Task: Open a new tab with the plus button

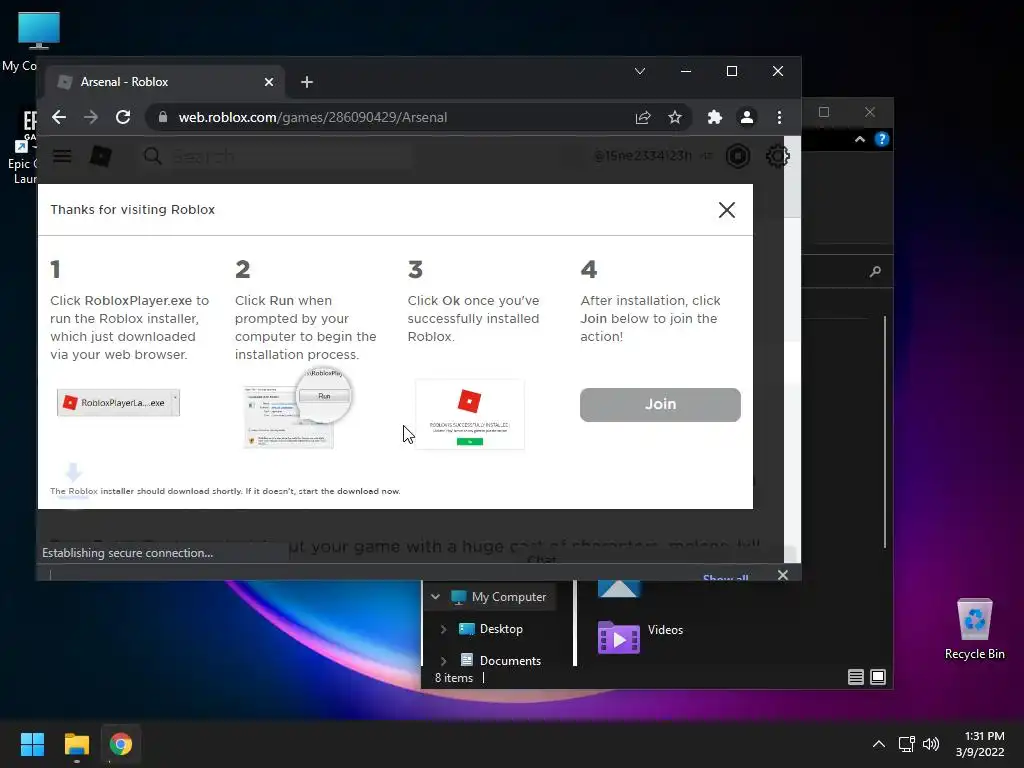Action: pos(307,82)
